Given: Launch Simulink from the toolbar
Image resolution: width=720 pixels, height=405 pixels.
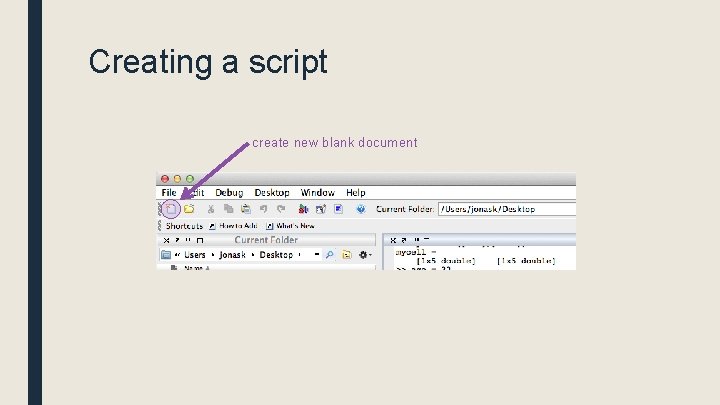Looking at the screenshot, I should (303, 209).
